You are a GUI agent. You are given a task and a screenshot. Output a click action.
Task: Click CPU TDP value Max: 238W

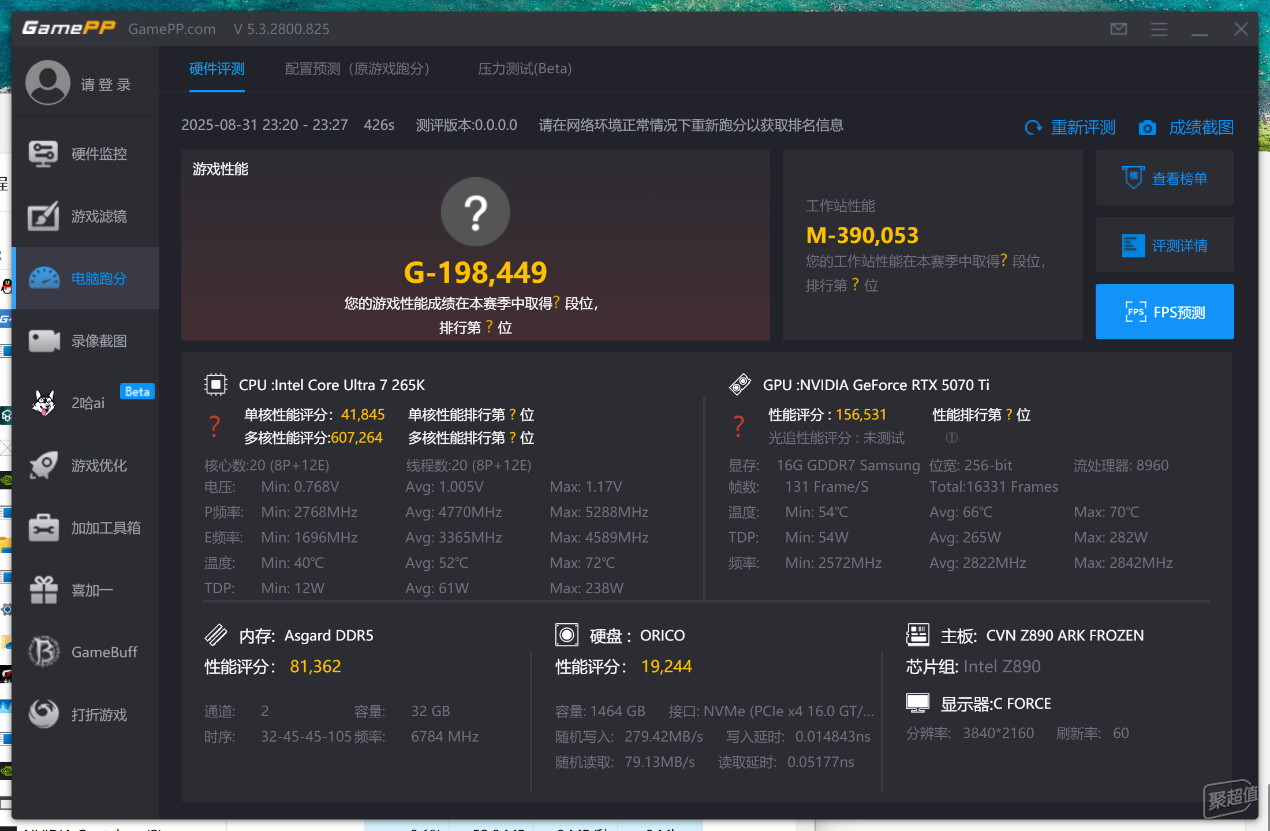[587, 588]
